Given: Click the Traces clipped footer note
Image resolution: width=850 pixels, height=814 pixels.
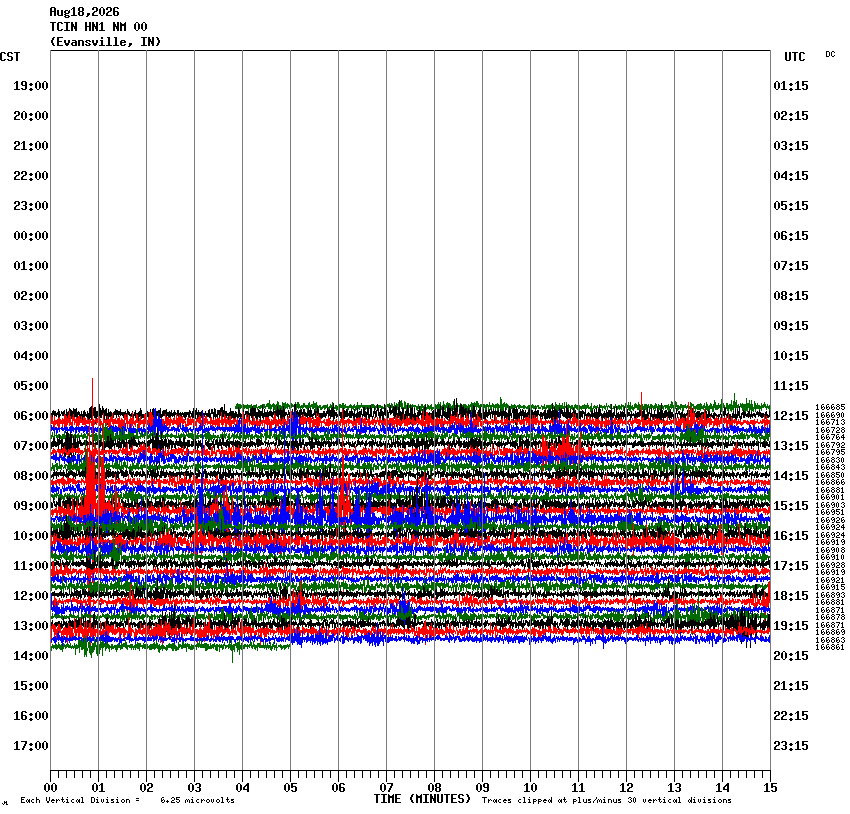Looking at the screenshot, I should (x=606, y=800).
